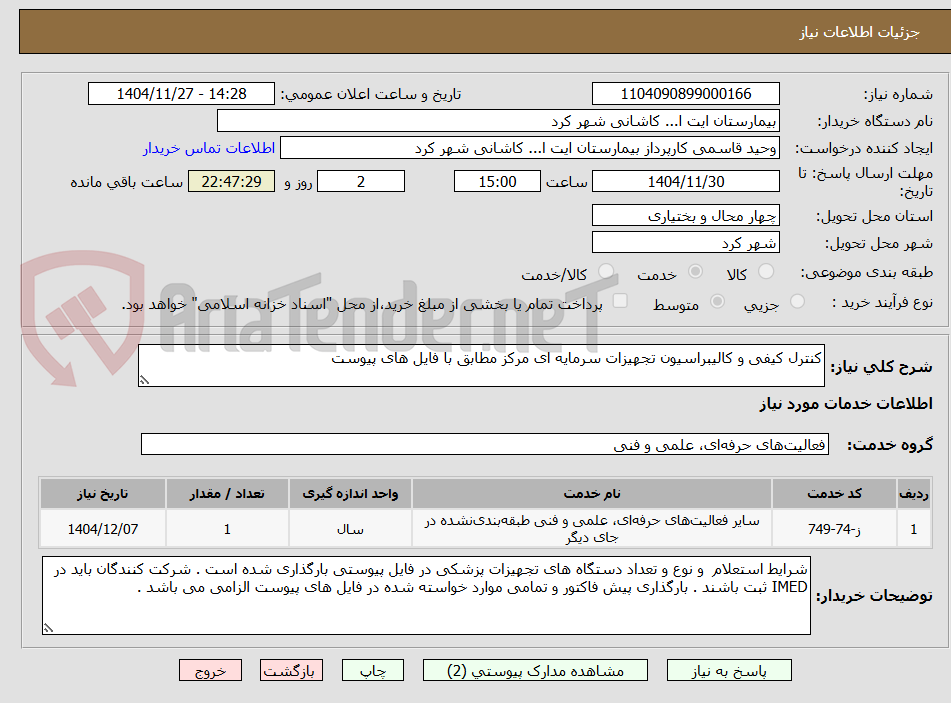Click the نام خدمت column header
This screenshot has width=951, height=703.
pyautogui.click(x=591, y=494)
